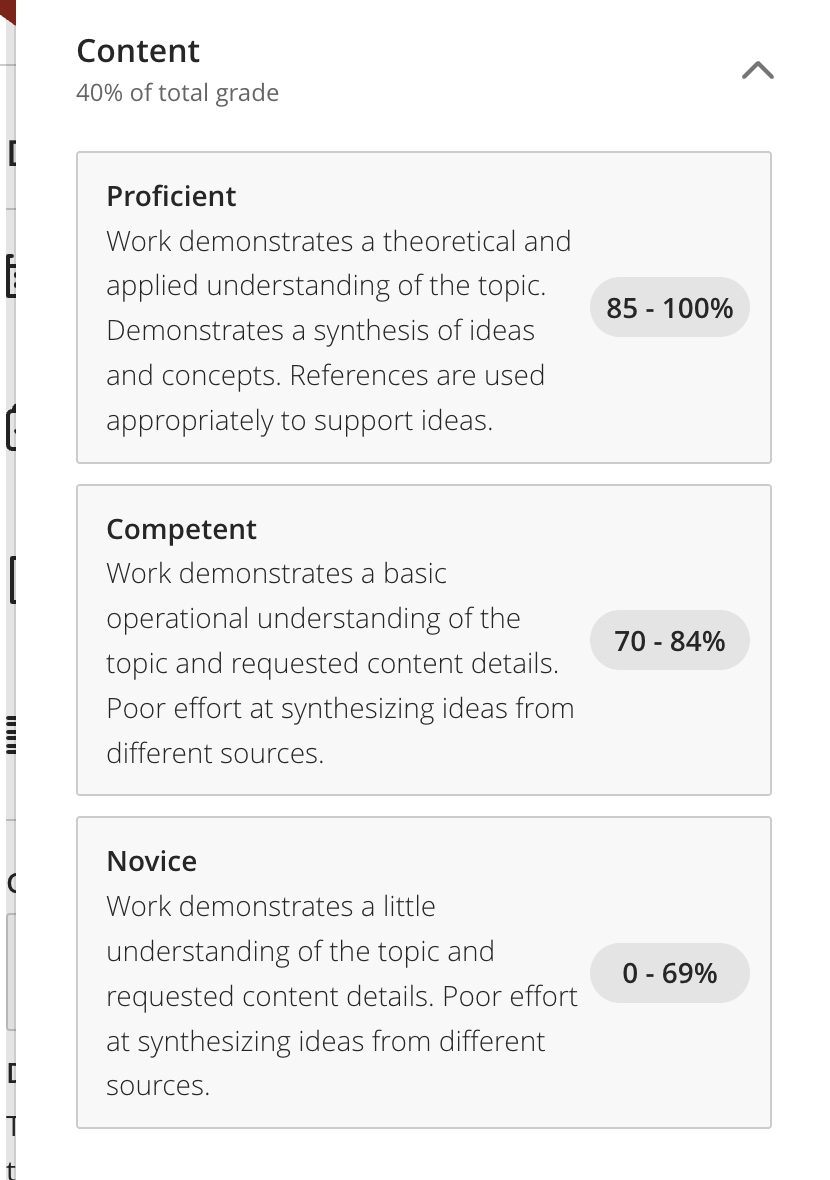Select the Competent achievement level title
The width and height of the screenshot is (830, 1180).
pyautogui.click(x=181, y=529)
